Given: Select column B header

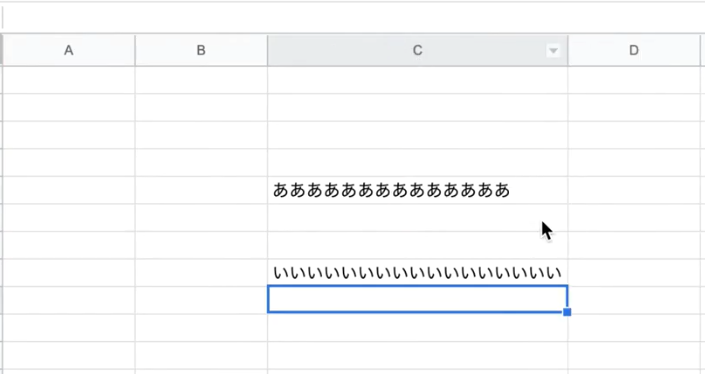Looking at the screenshot, I should (201, 50).
